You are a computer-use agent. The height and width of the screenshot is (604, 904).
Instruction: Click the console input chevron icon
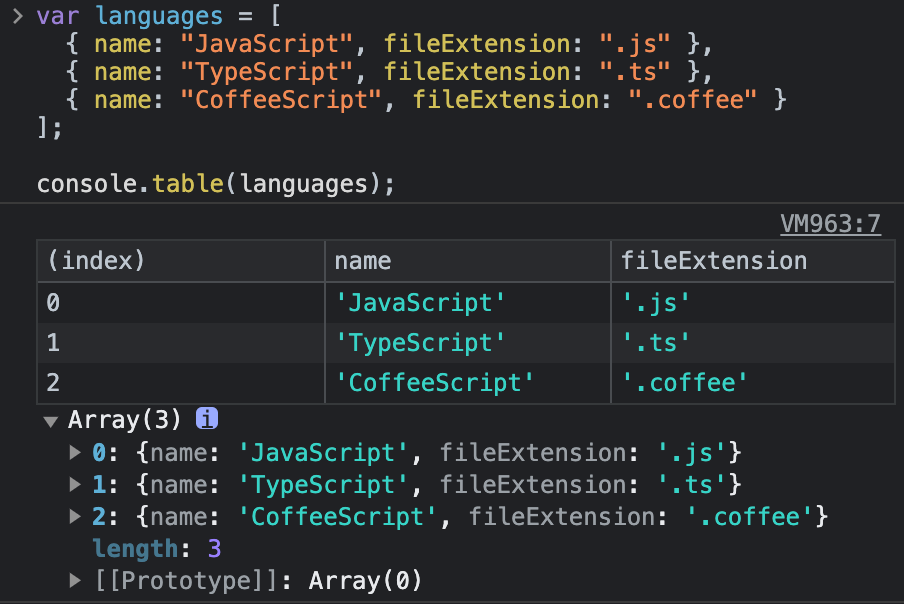pos(17,16)
